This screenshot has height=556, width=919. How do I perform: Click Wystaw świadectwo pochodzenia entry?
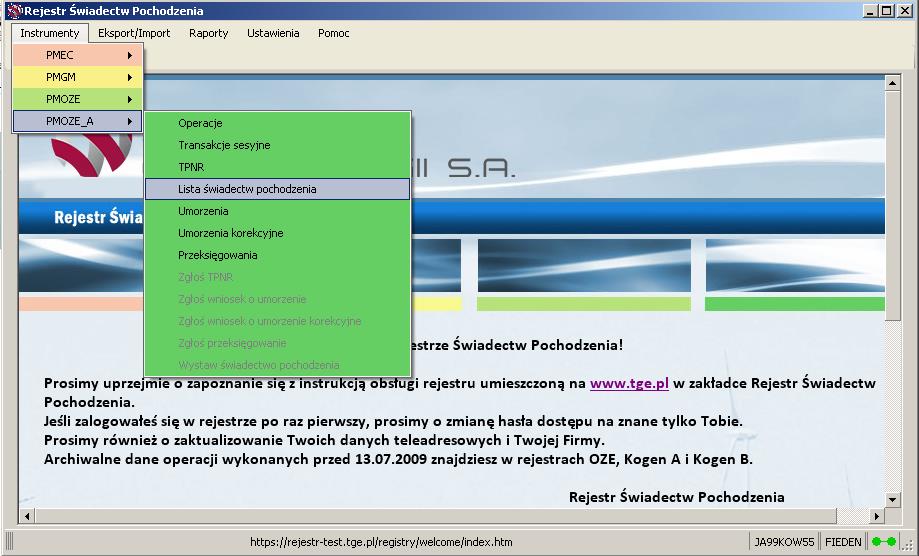click(277, 365)
